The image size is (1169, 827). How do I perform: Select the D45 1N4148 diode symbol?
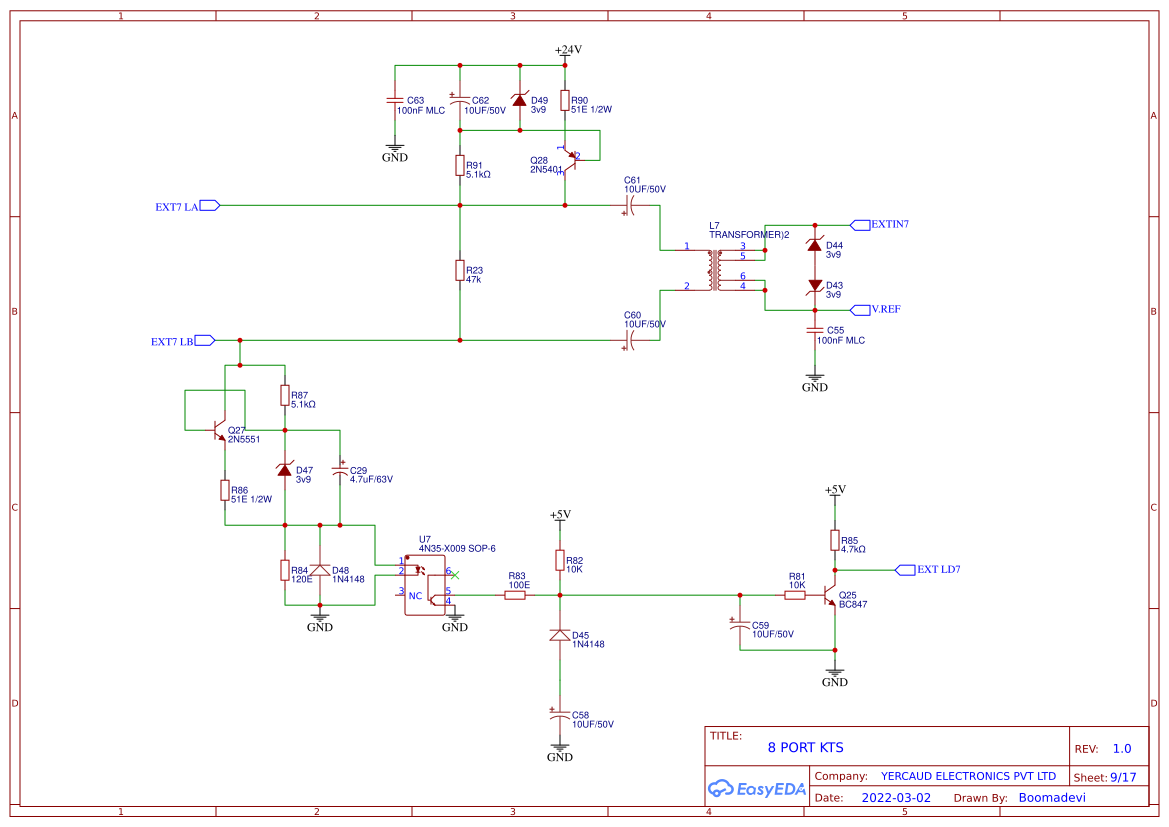[x=560, y=635]
